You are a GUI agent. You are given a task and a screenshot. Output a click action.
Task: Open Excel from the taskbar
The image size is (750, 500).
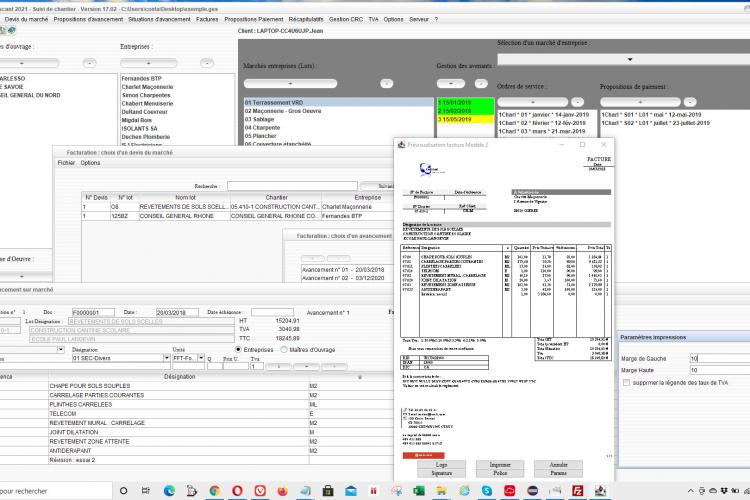[x=419, y=490]
